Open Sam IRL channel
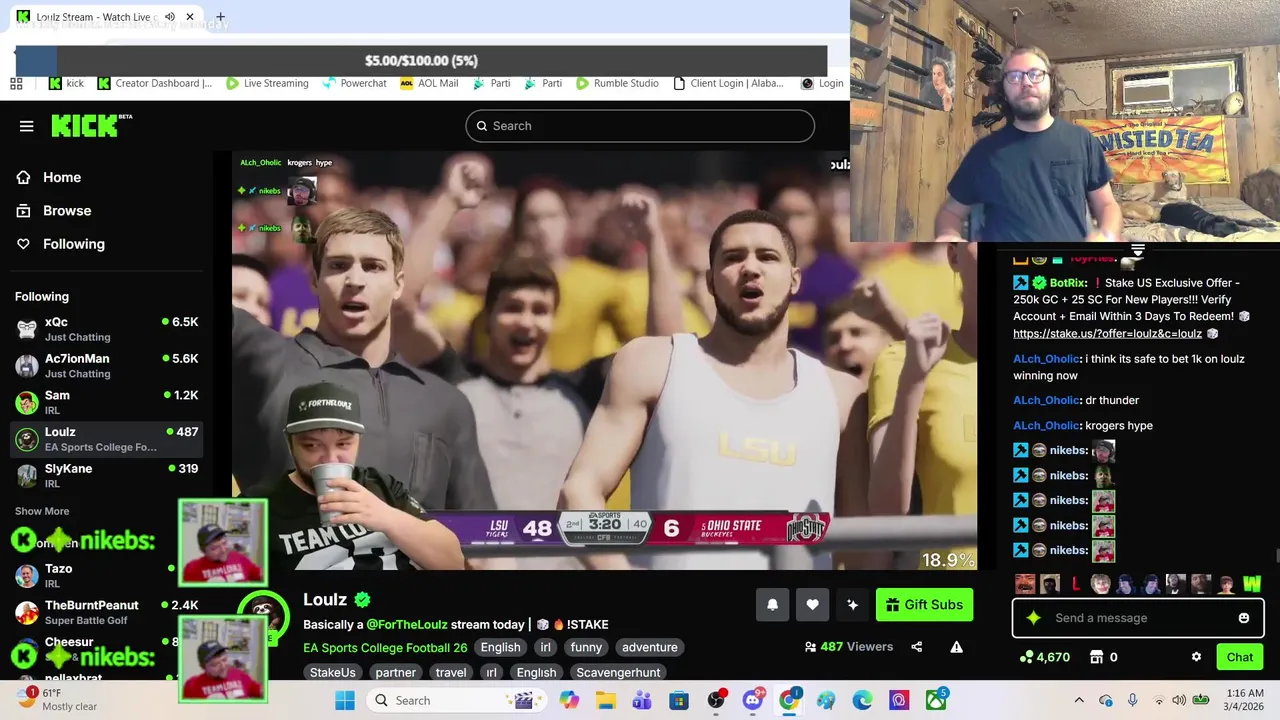The height and width of the screenshot is (720, 1280). pyautogui.click(x=106, y=402)
